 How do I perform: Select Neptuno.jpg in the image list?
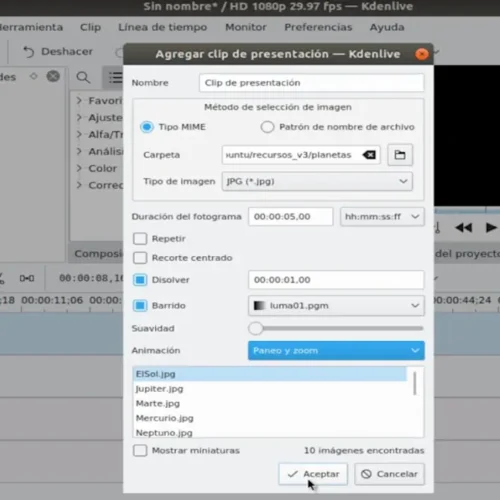pos(270,432)
